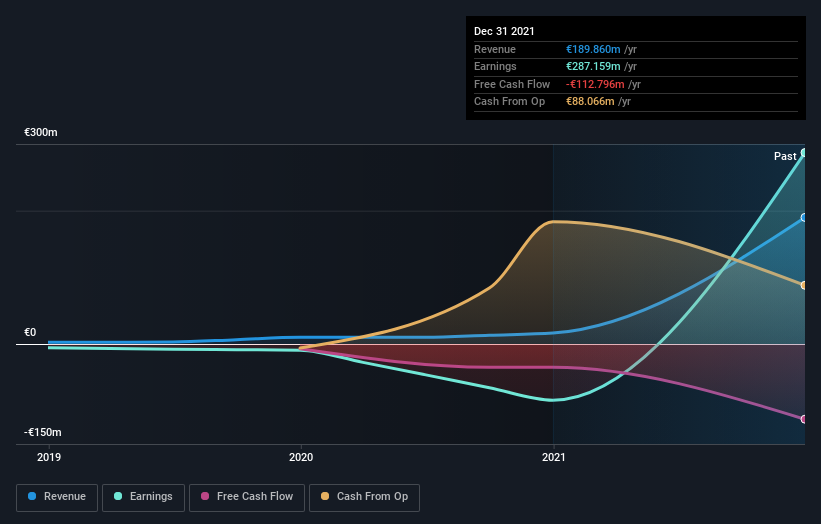Click the Past label on chart
The image size is (821, 524).
785,156
